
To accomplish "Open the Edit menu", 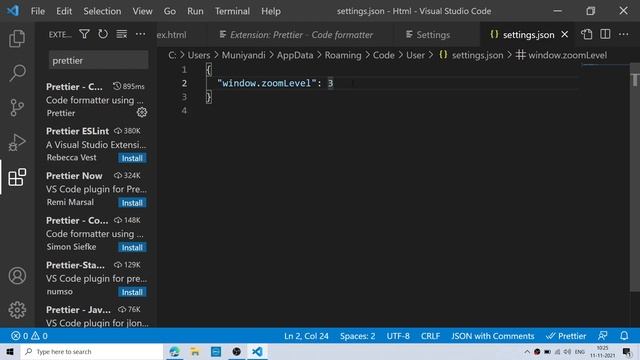I will pos(64,11).
